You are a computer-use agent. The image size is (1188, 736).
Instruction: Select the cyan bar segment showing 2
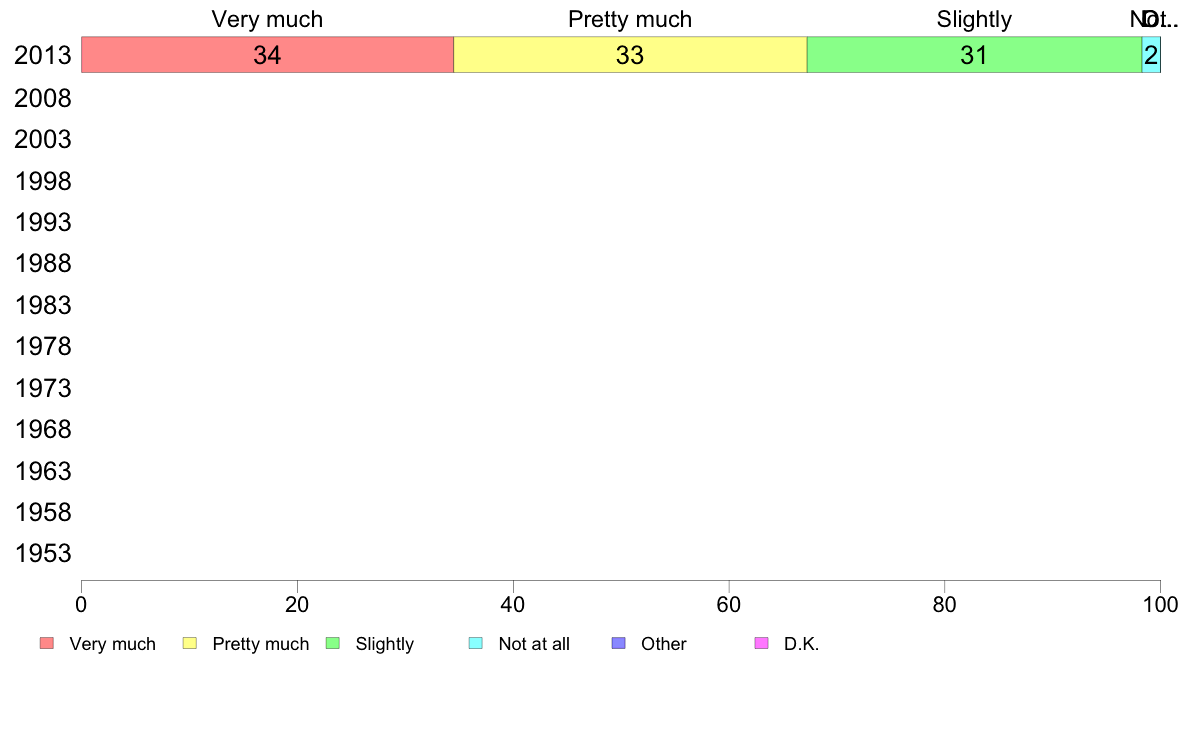(x=1151, y=55)
